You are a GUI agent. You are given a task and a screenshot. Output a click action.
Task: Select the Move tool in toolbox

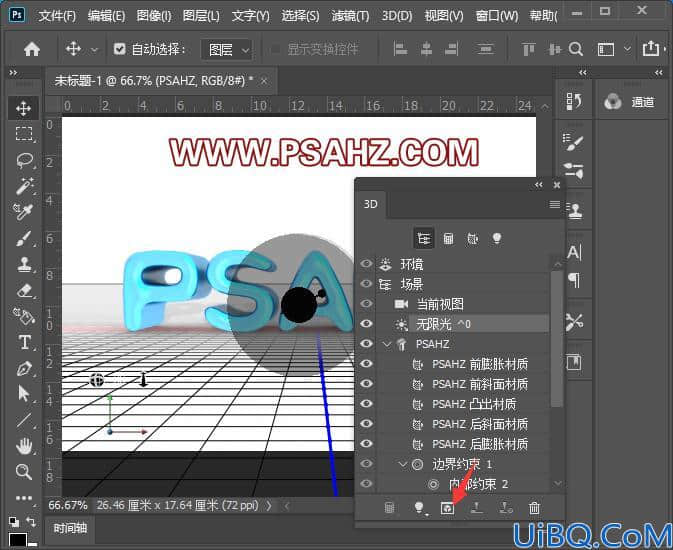(24, 109)
